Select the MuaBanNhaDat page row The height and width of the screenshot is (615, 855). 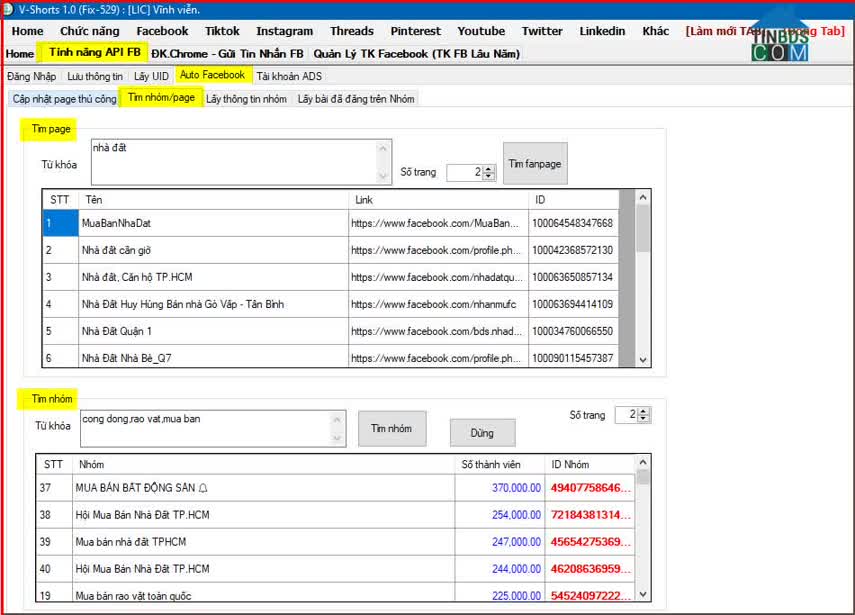(330, 223)
